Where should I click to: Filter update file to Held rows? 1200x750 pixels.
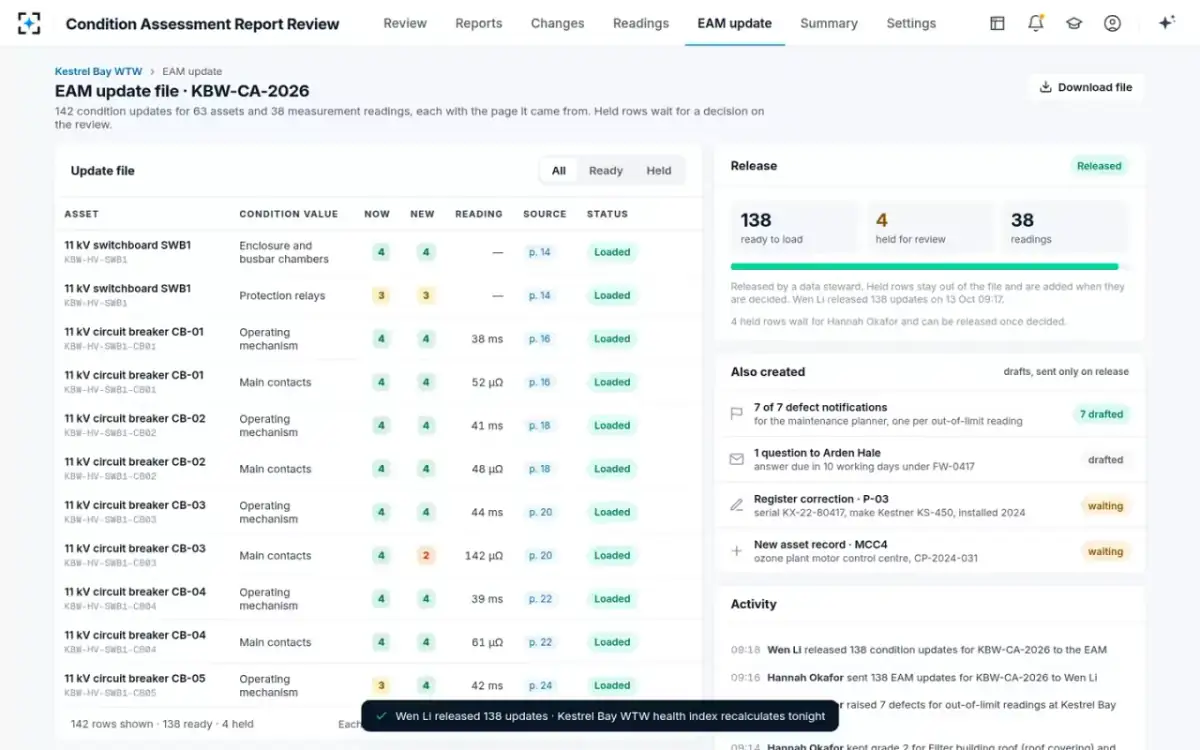point(659,171)
